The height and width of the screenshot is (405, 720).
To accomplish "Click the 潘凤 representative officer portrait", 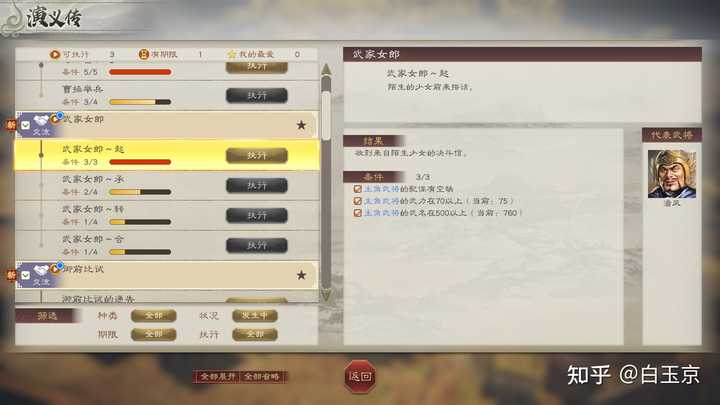I will [x=672, y=174].
